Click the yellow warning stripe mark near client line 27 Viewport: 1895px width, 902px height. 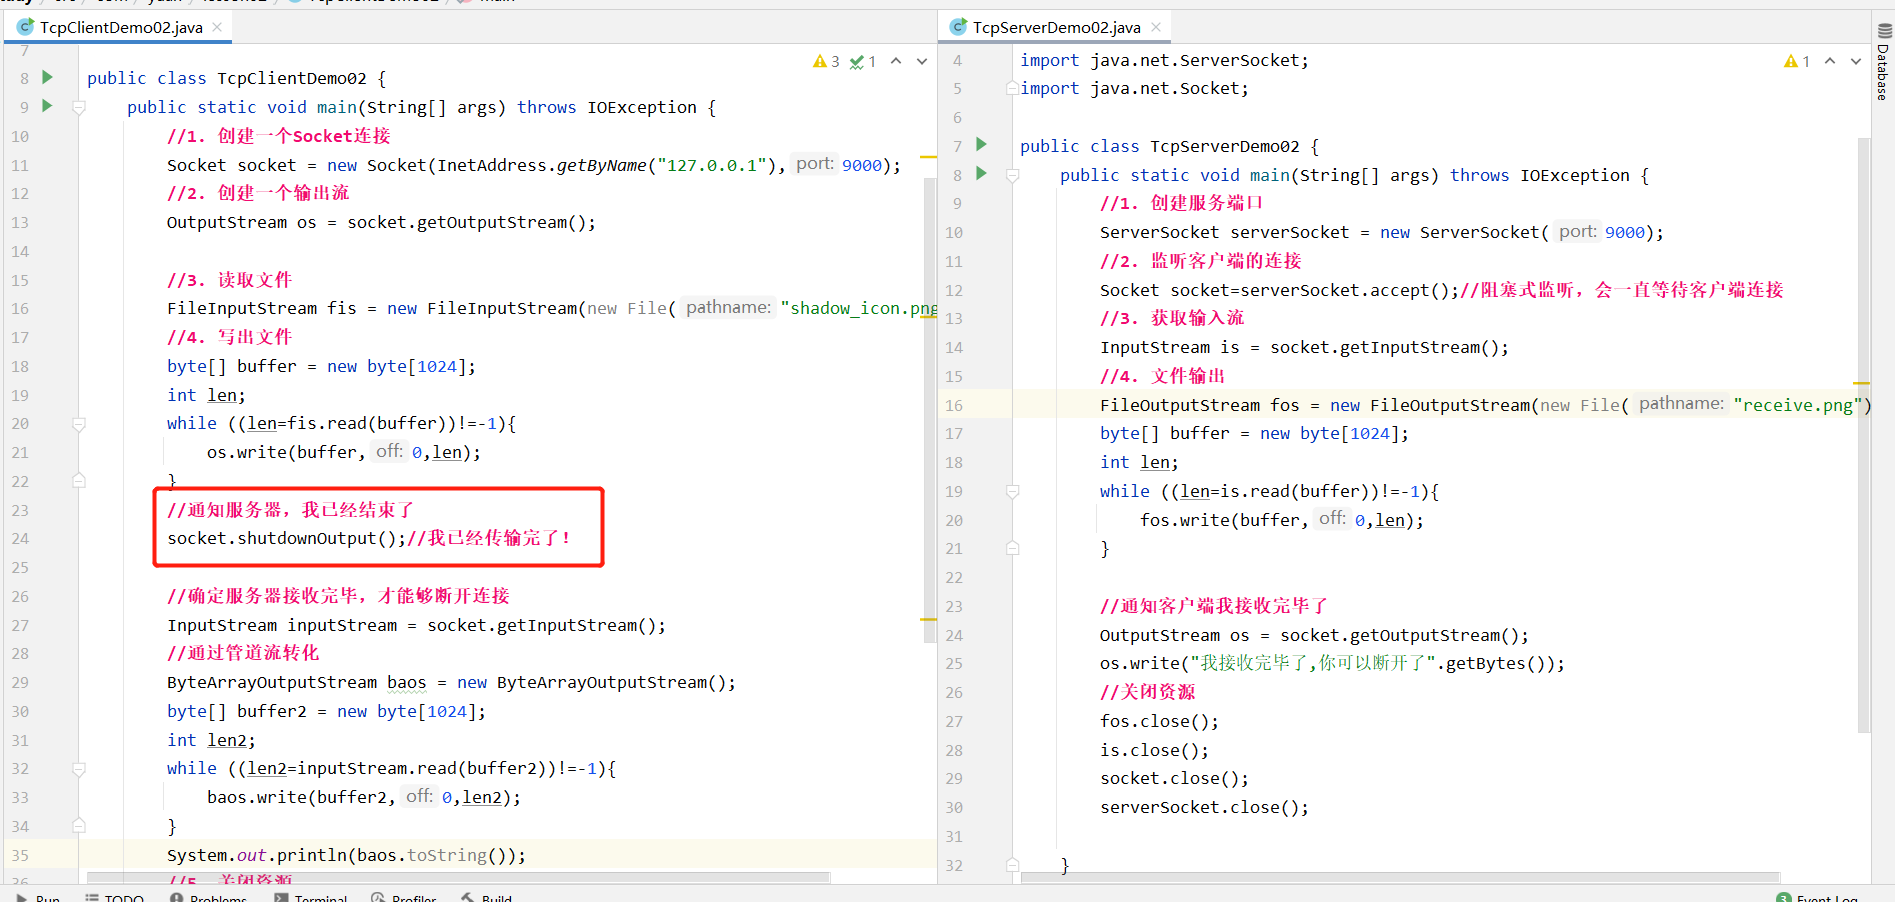tap(928, 620)
